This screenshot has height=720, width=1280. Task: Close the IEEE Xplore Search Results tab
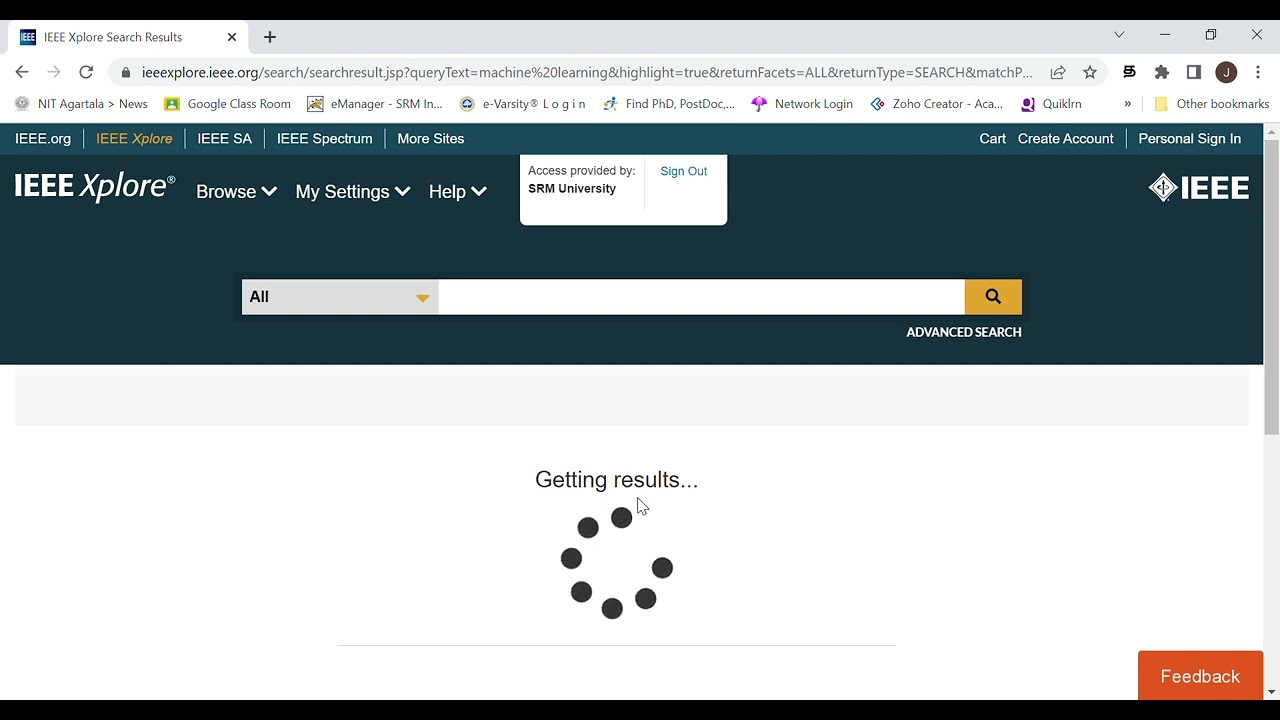pyautogui.click(x=232, y=37)
